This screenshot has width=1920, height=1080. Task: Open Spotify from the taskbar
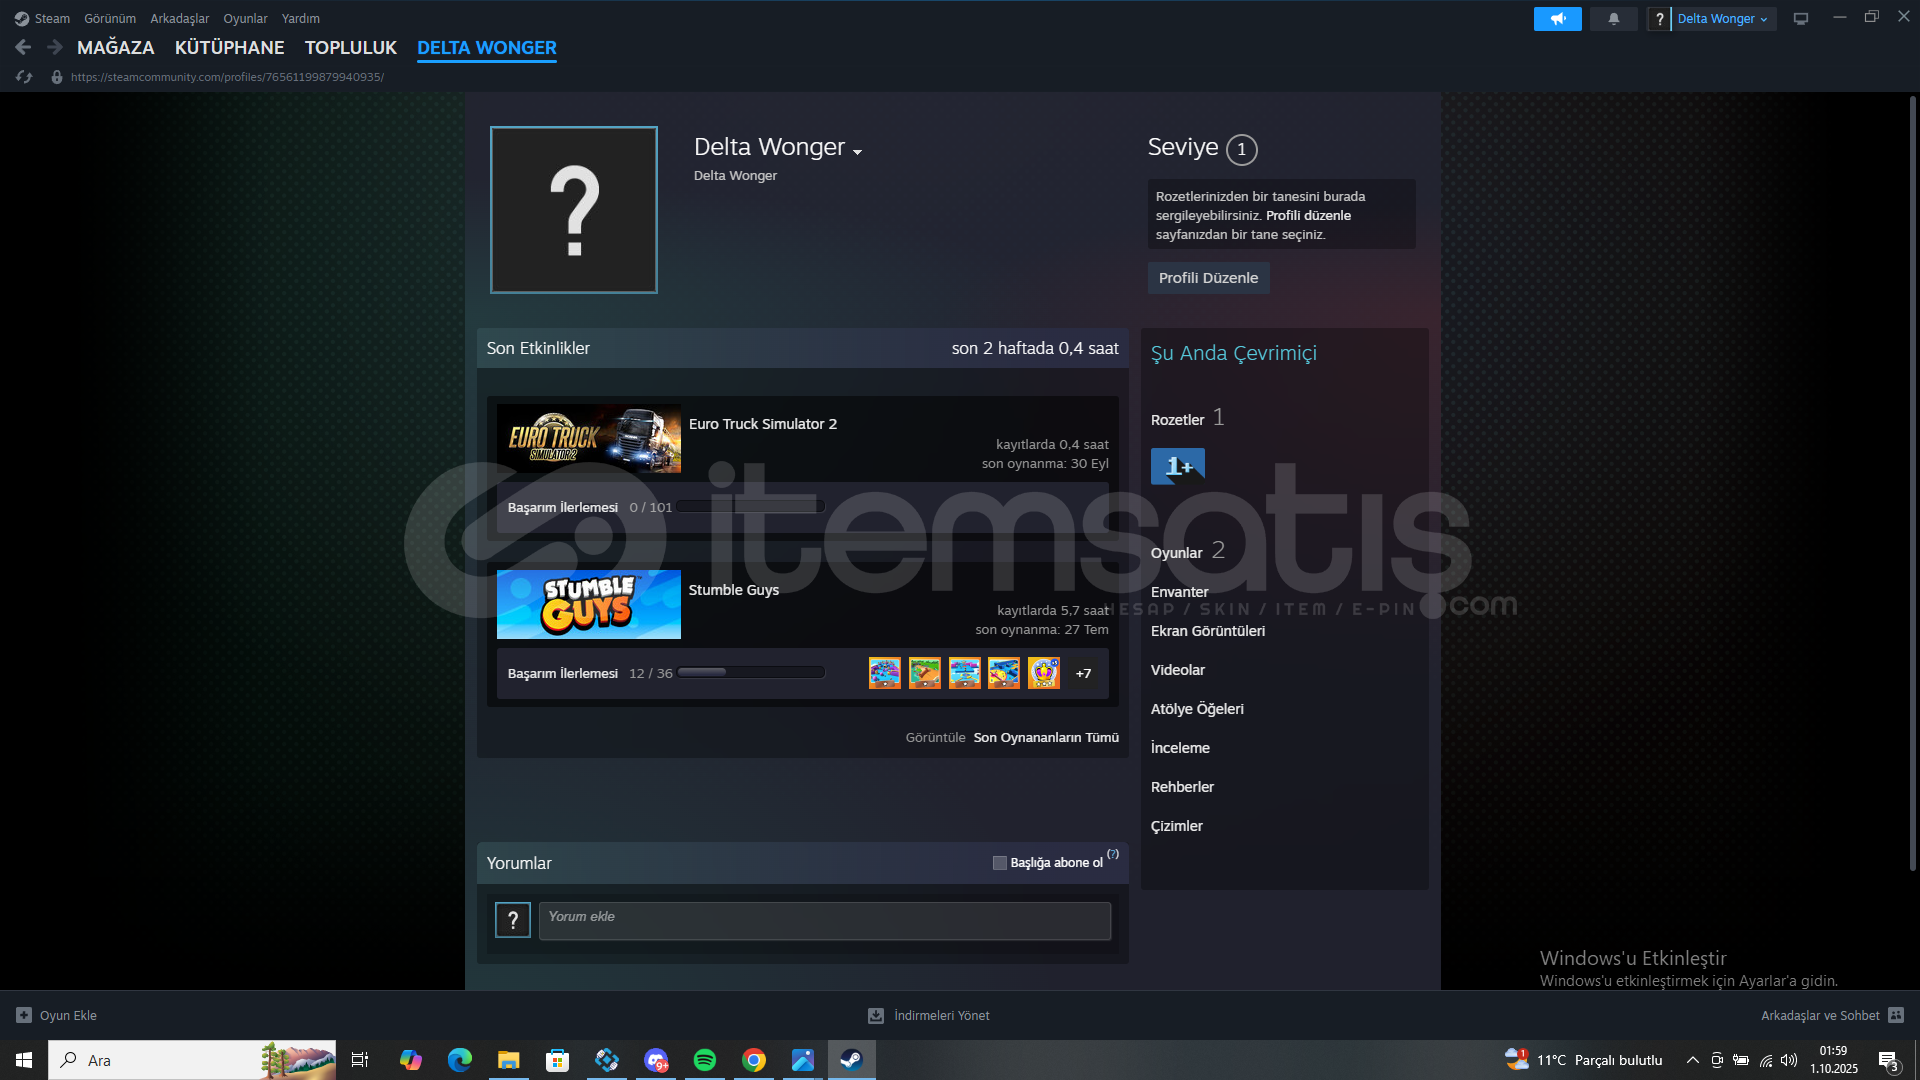tap(705, 1060)
